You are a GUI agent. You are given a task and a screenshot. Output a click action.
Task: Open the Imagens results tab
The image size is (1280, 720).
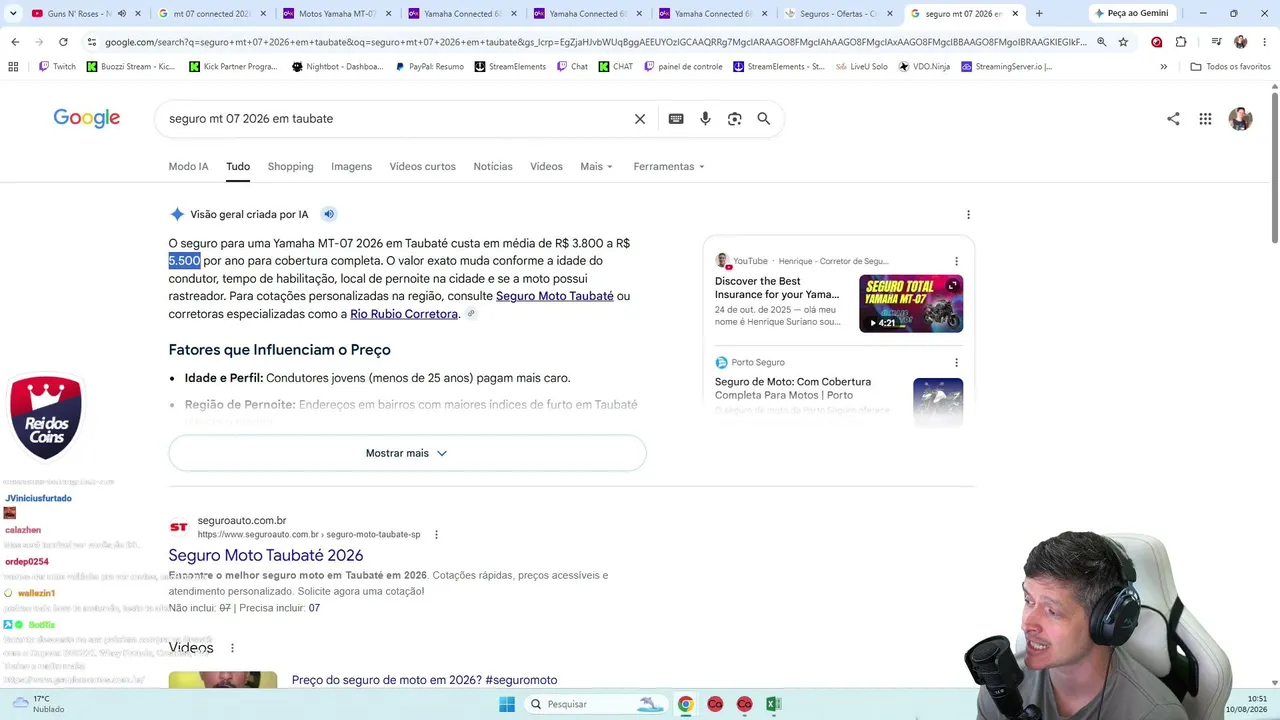[x=351, y=167]
